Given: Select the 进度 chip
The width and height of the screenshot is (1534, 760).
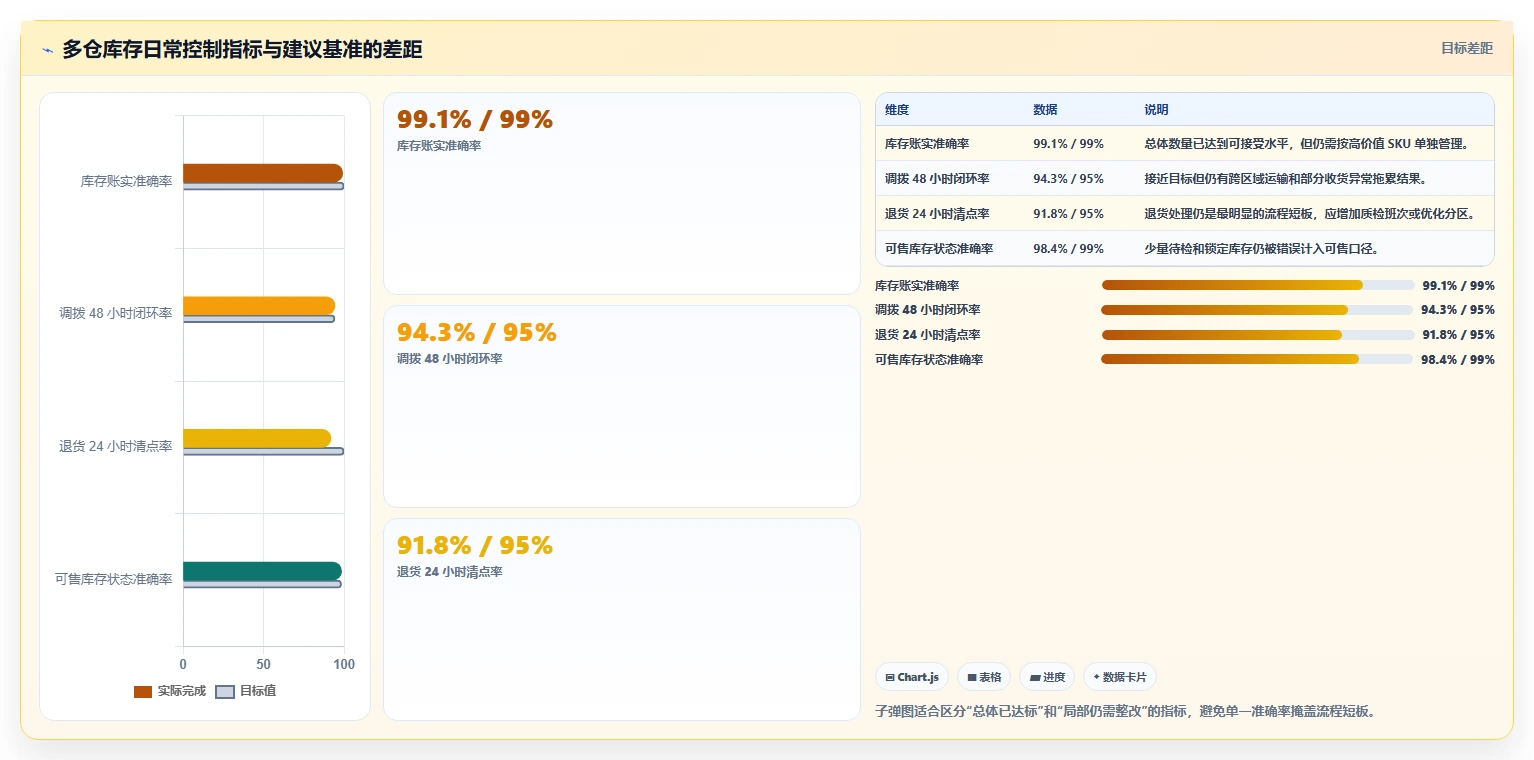Looking at the screenshot, I should [1047, 677].
